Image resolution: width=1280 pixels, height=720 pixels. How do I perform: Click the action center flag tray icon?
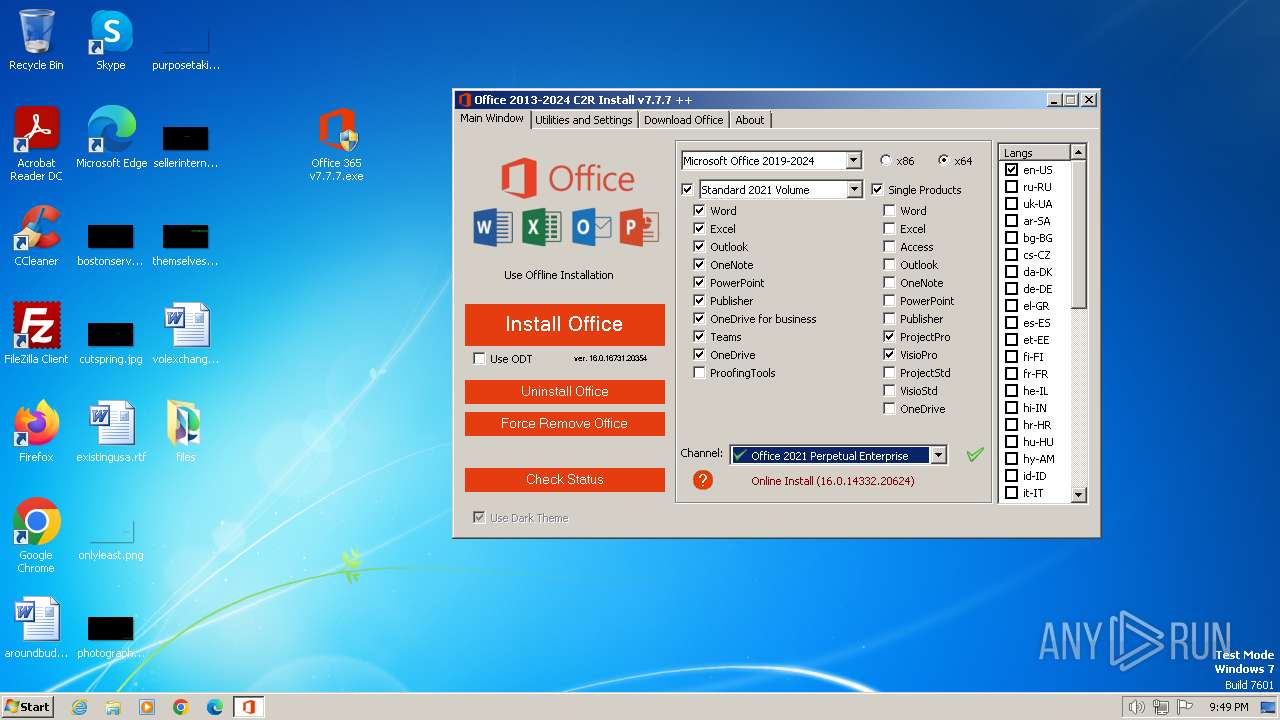click(1186, 707)
